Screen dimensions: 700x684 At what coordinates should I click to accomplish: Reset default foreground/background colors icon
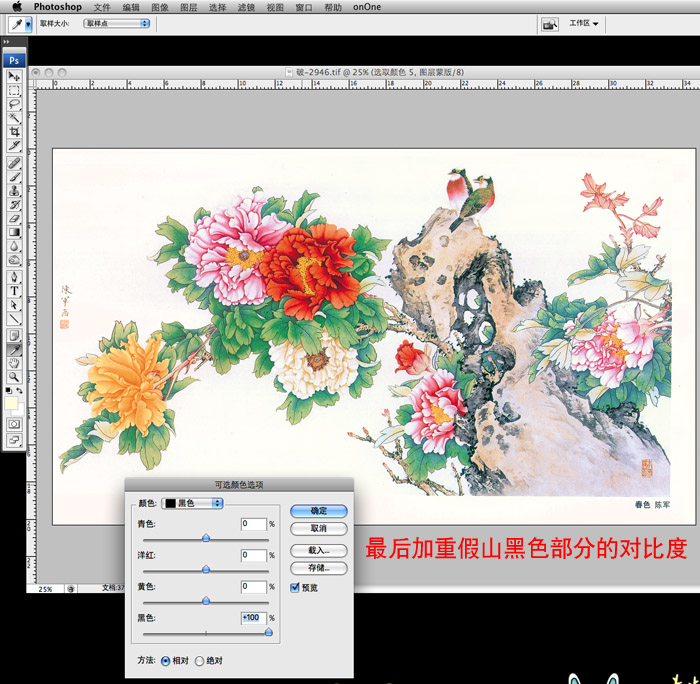pyautogui.click(x=8, y=390)
